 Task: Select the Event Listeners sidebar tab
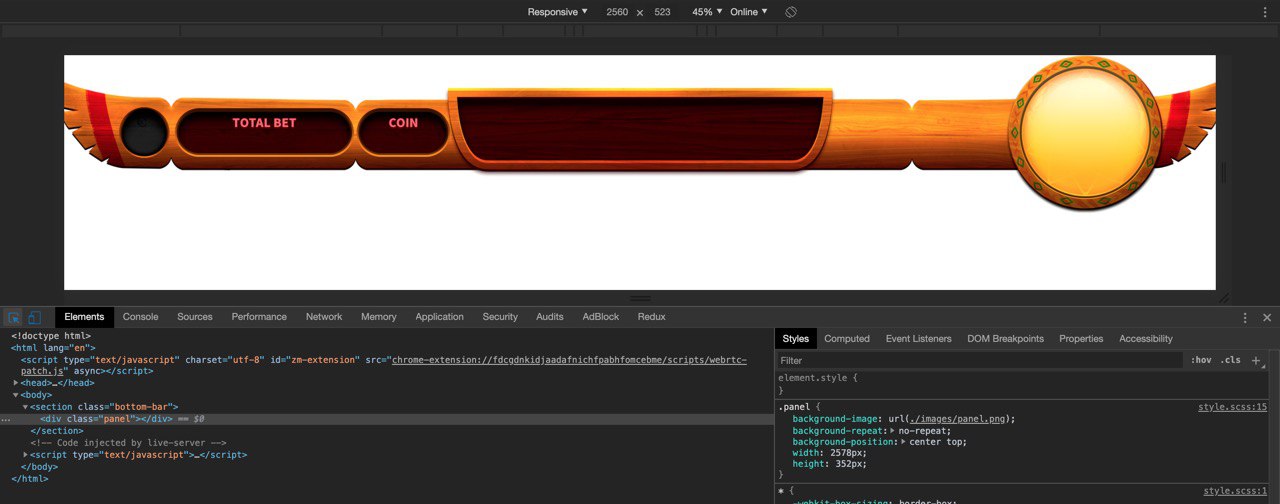[919, 339]
